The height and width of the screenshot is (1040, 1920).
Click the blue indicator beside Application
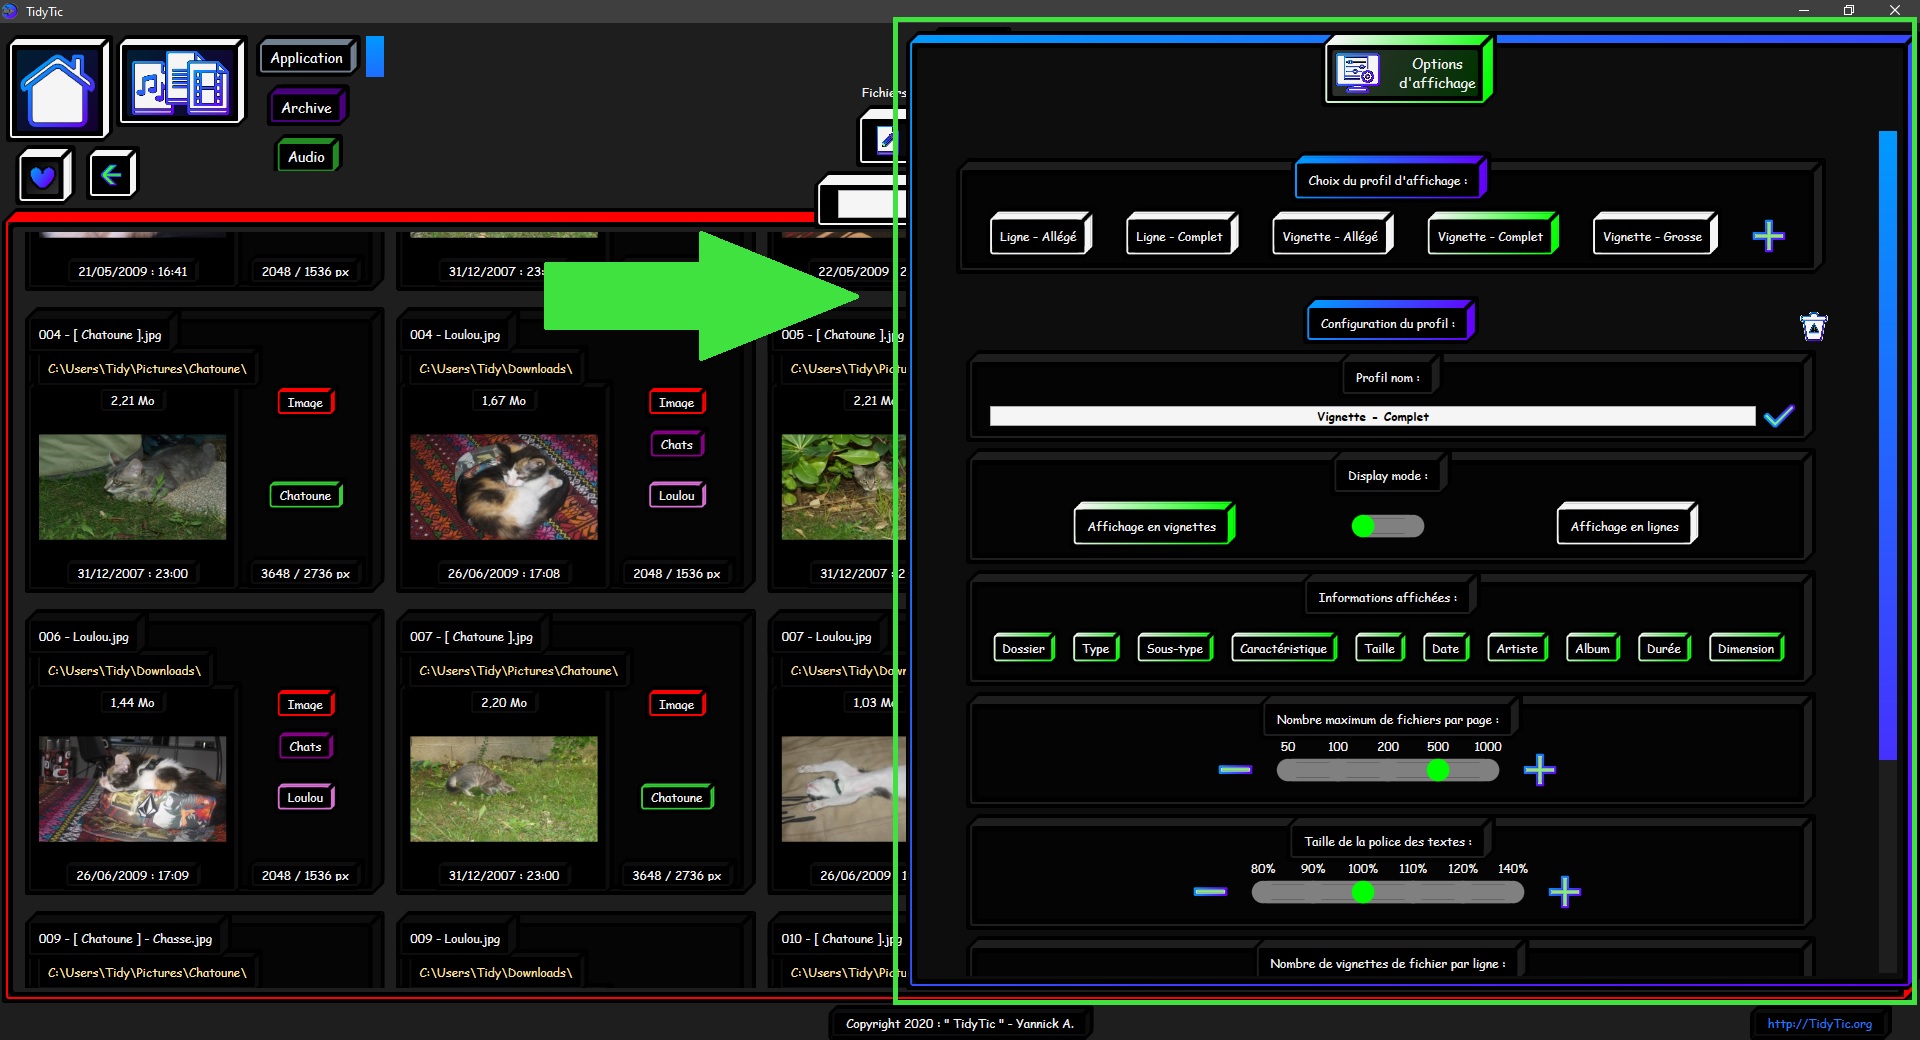(375, 57)
